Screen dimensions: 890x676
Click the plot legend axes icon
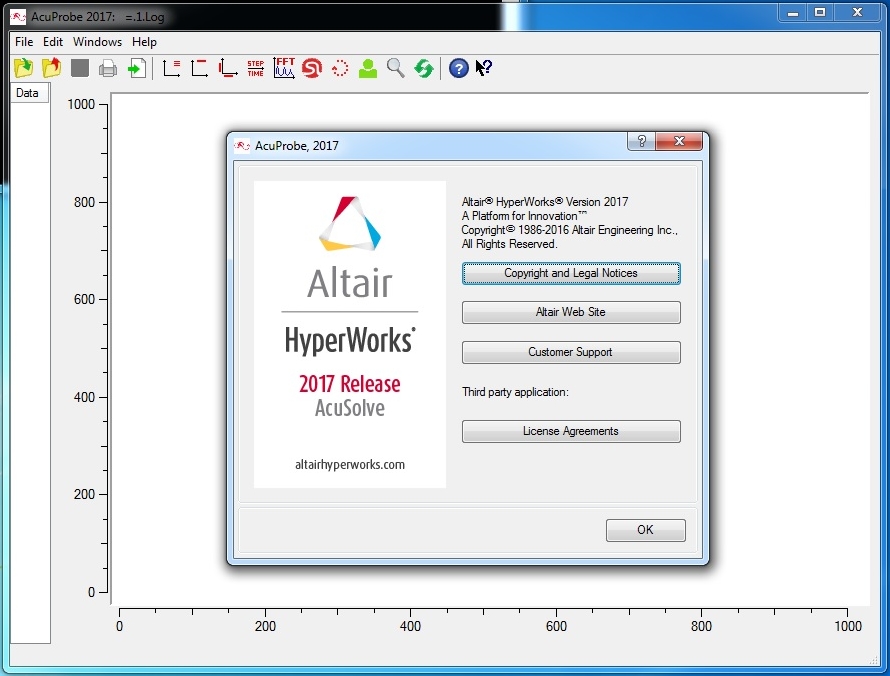click(171, 69)
